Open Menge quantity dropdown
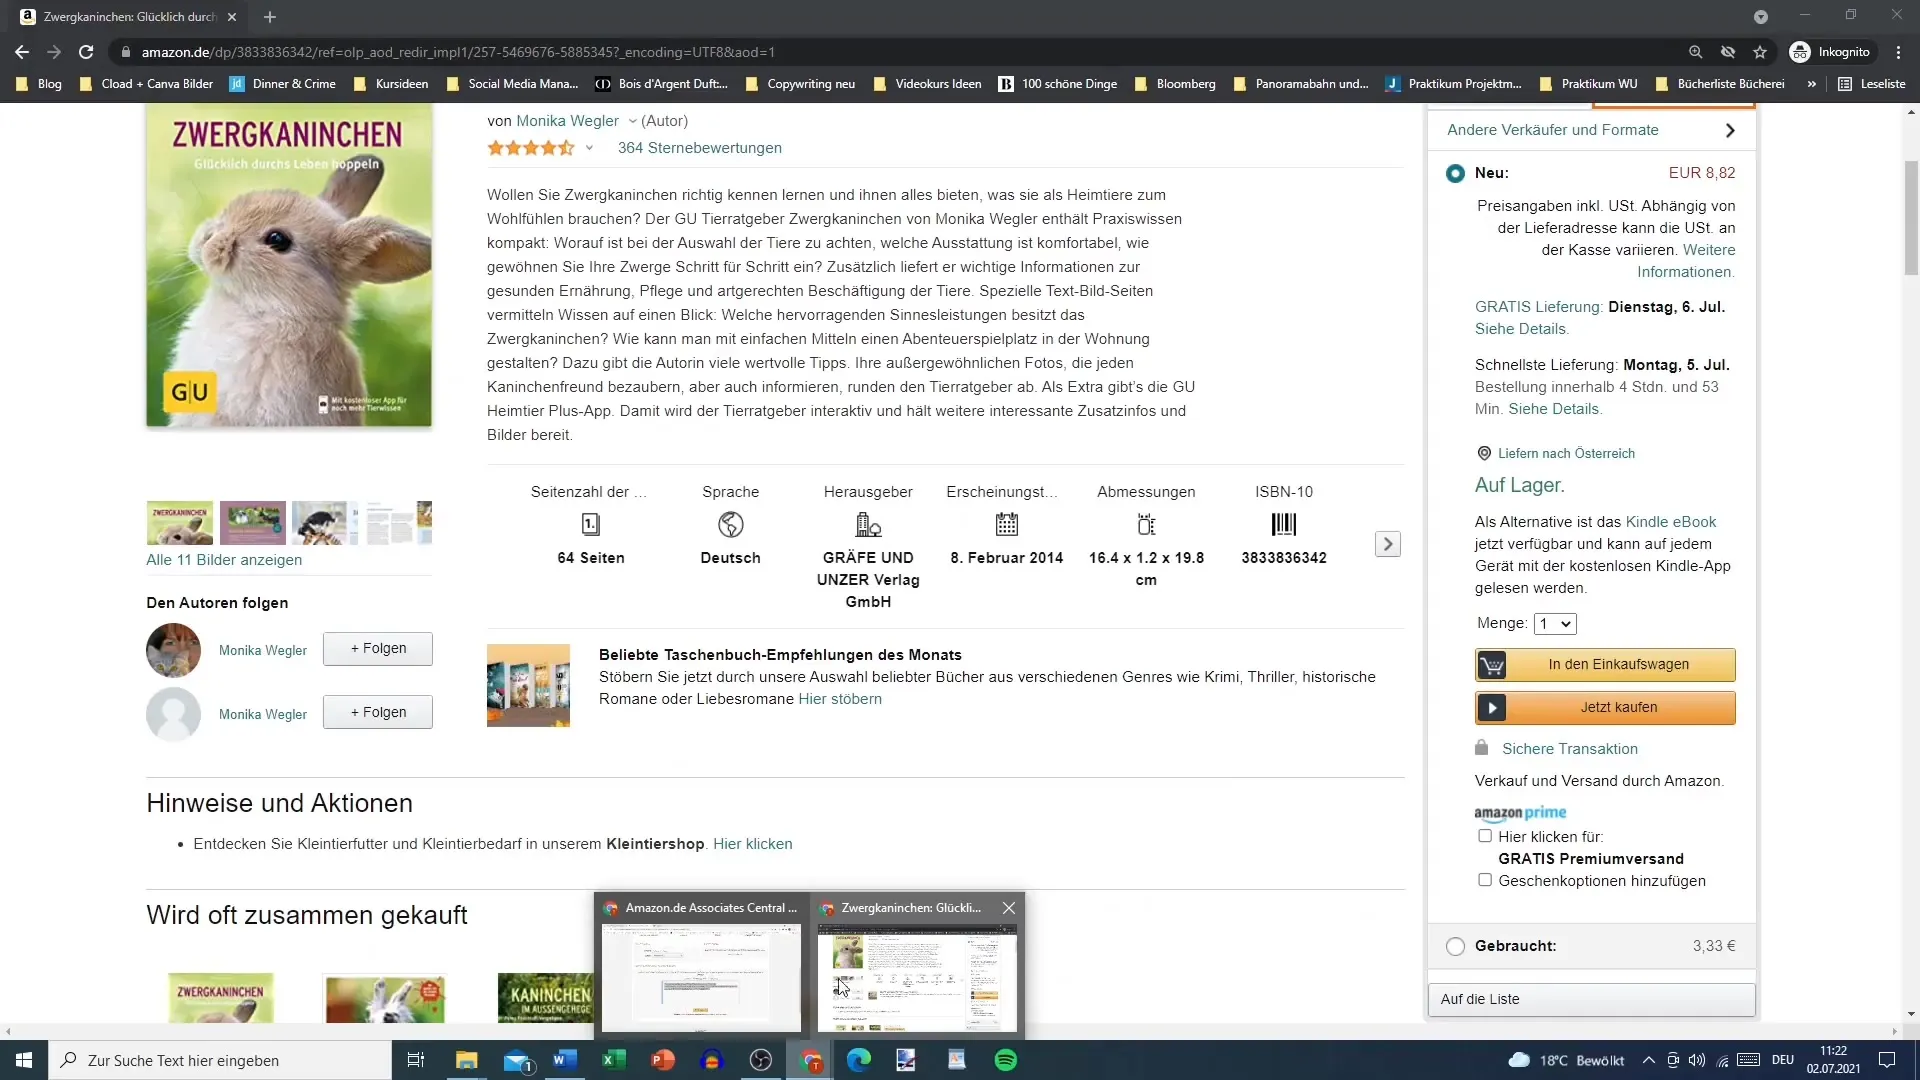 click(x=1555, y=624)
